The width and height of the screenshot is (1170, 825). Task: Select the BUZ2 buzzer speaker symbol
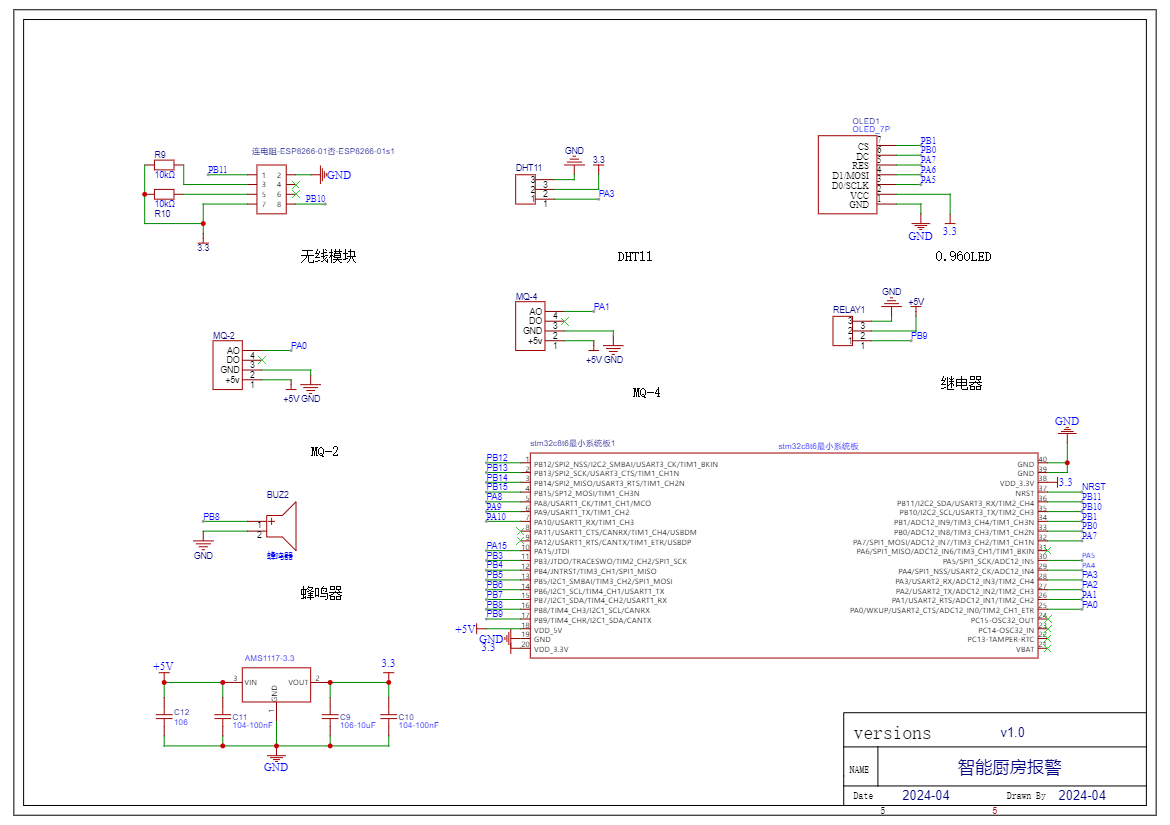(x=282, y=527)
